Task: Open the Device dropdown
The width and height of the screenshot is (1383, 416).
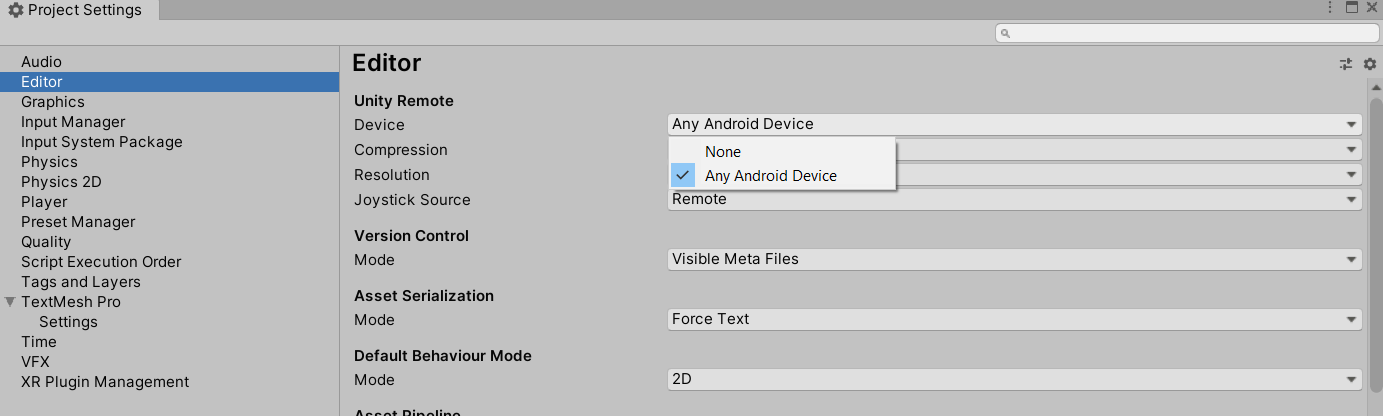Action: click(1014, 124)
